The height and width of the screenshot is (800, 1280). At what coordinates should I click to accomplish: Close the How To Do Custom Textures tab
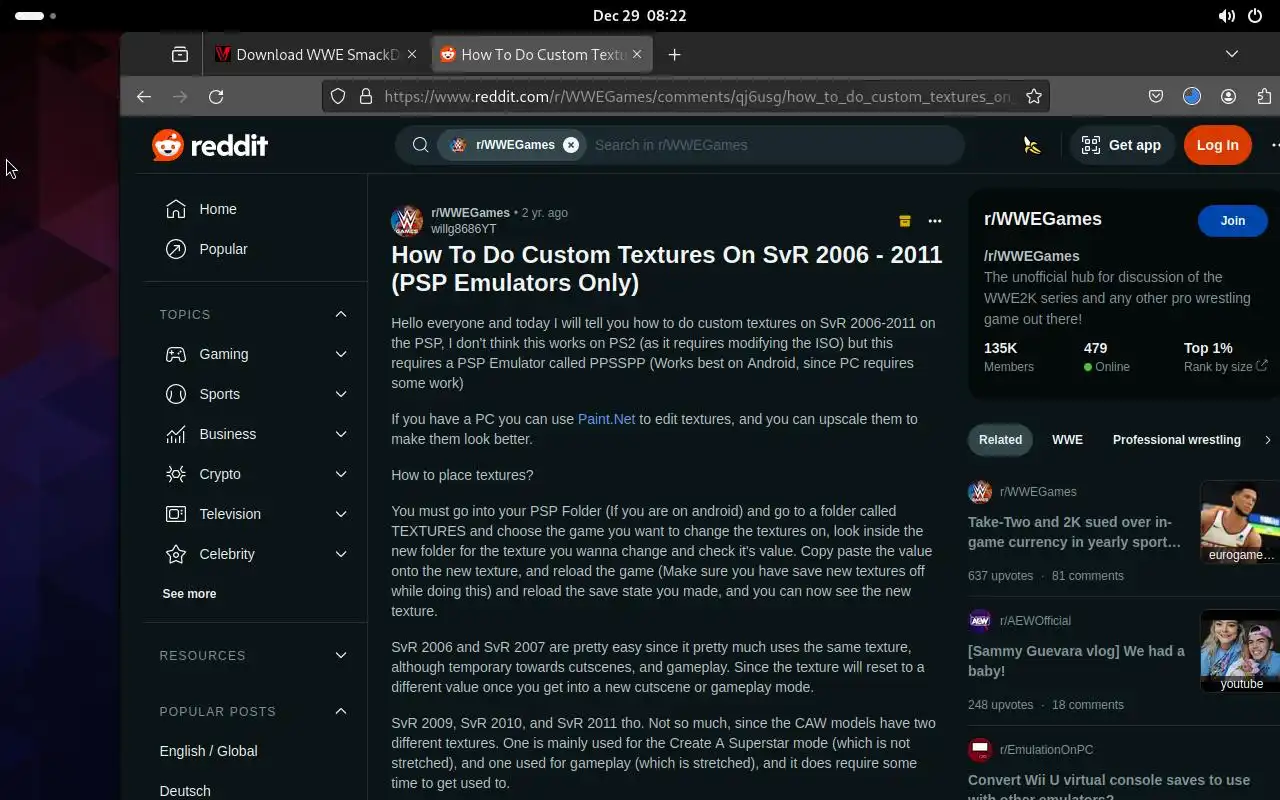point(637,55)
